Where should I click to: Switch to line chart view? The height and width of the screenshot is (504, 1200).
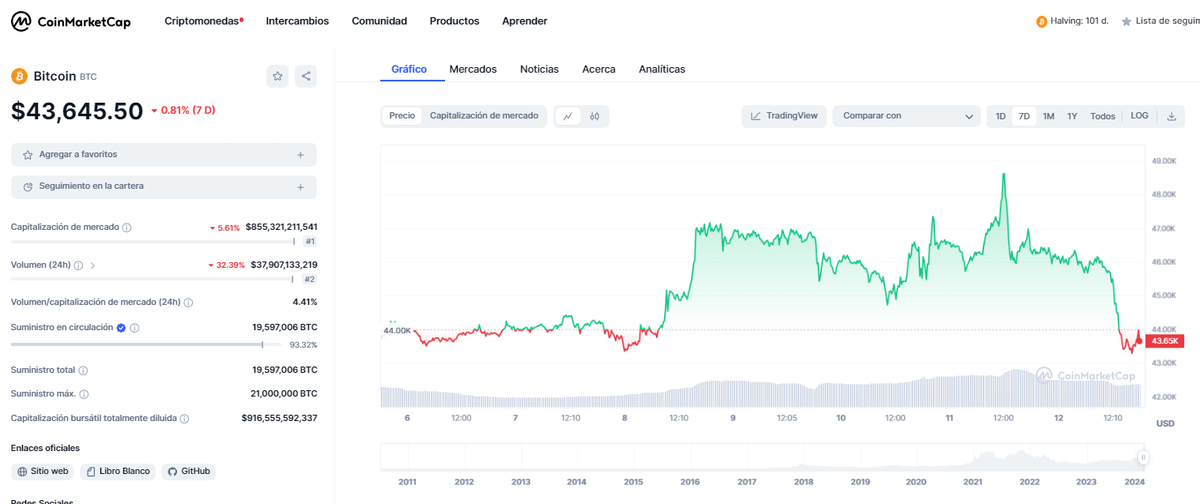click(x=568, y=116)
